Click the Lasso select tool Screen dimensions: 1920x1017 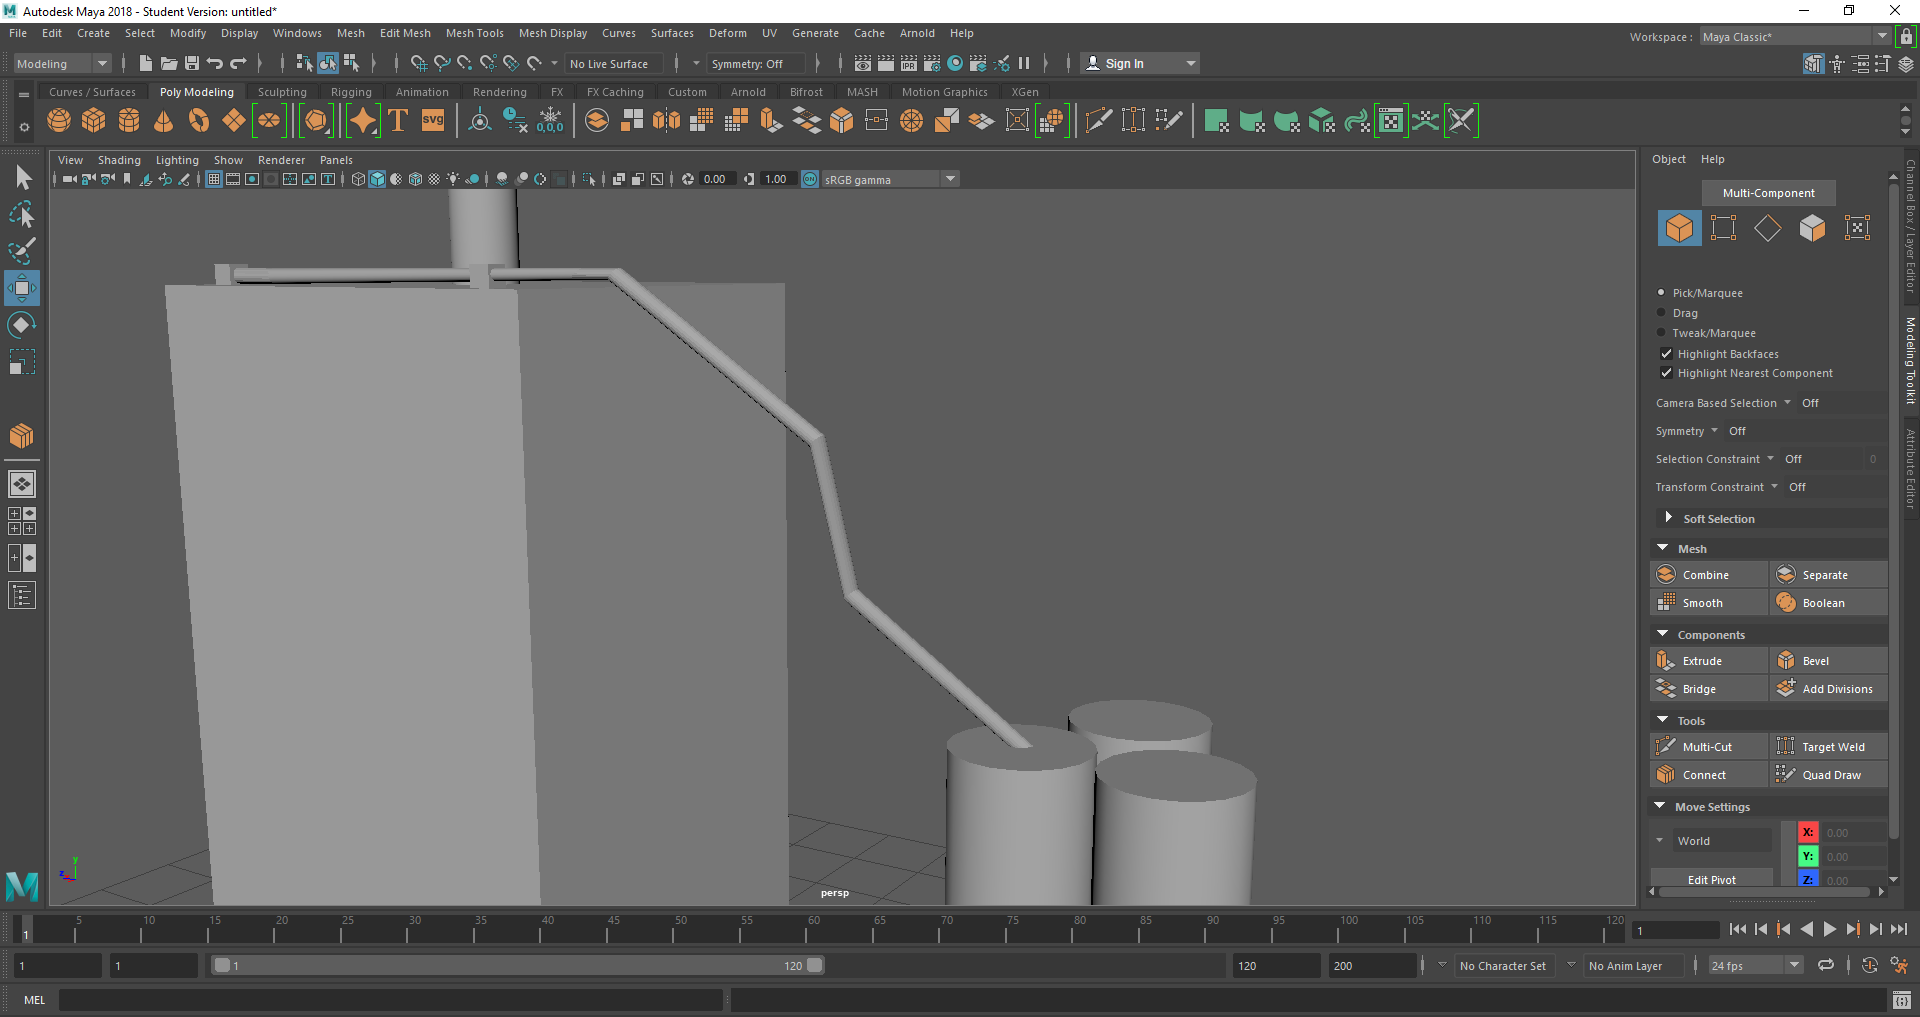[x=22, y=215]
